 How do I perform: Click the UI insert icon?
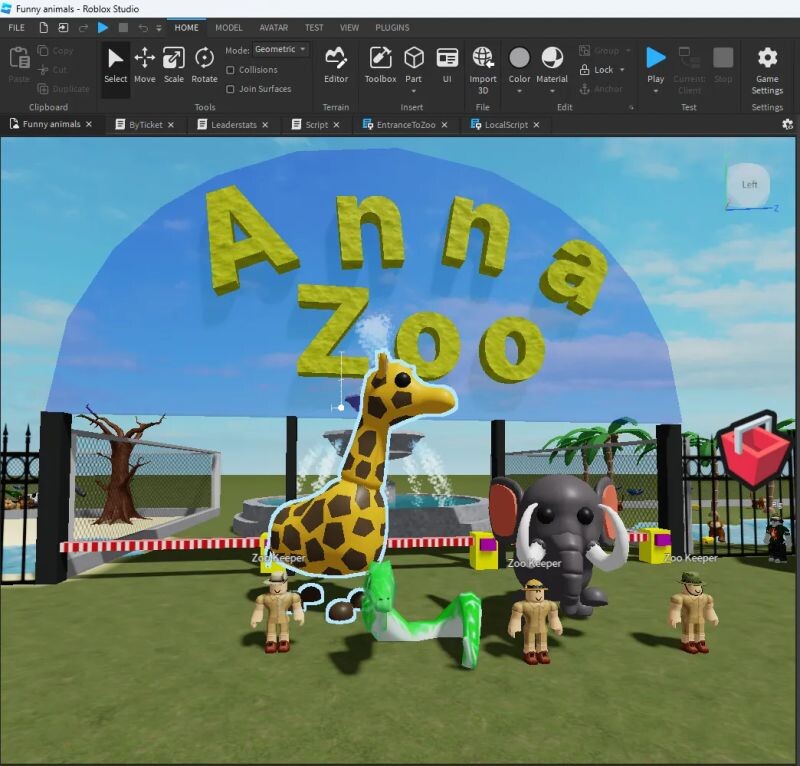pyautogui.click(x=447, y=64)
